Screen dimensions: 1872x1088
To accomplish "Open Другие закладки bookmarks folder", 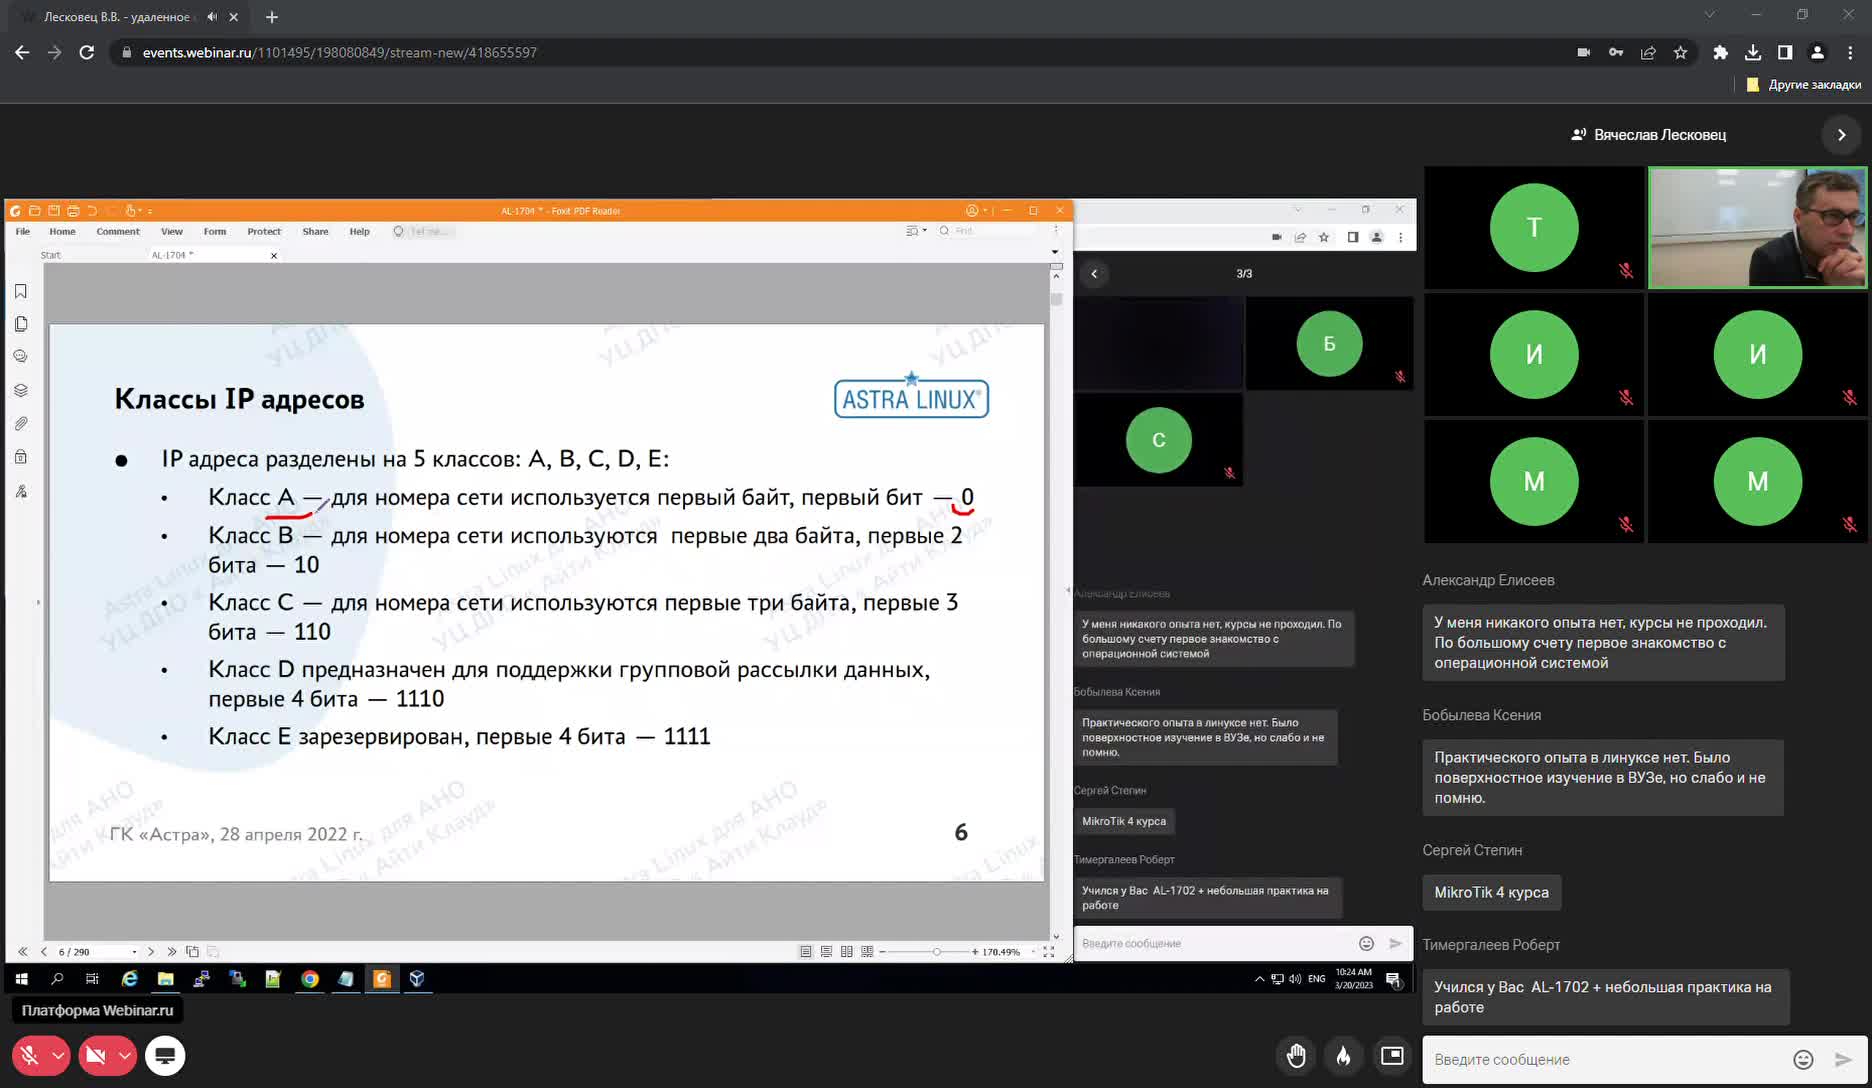I will 1804,84.
